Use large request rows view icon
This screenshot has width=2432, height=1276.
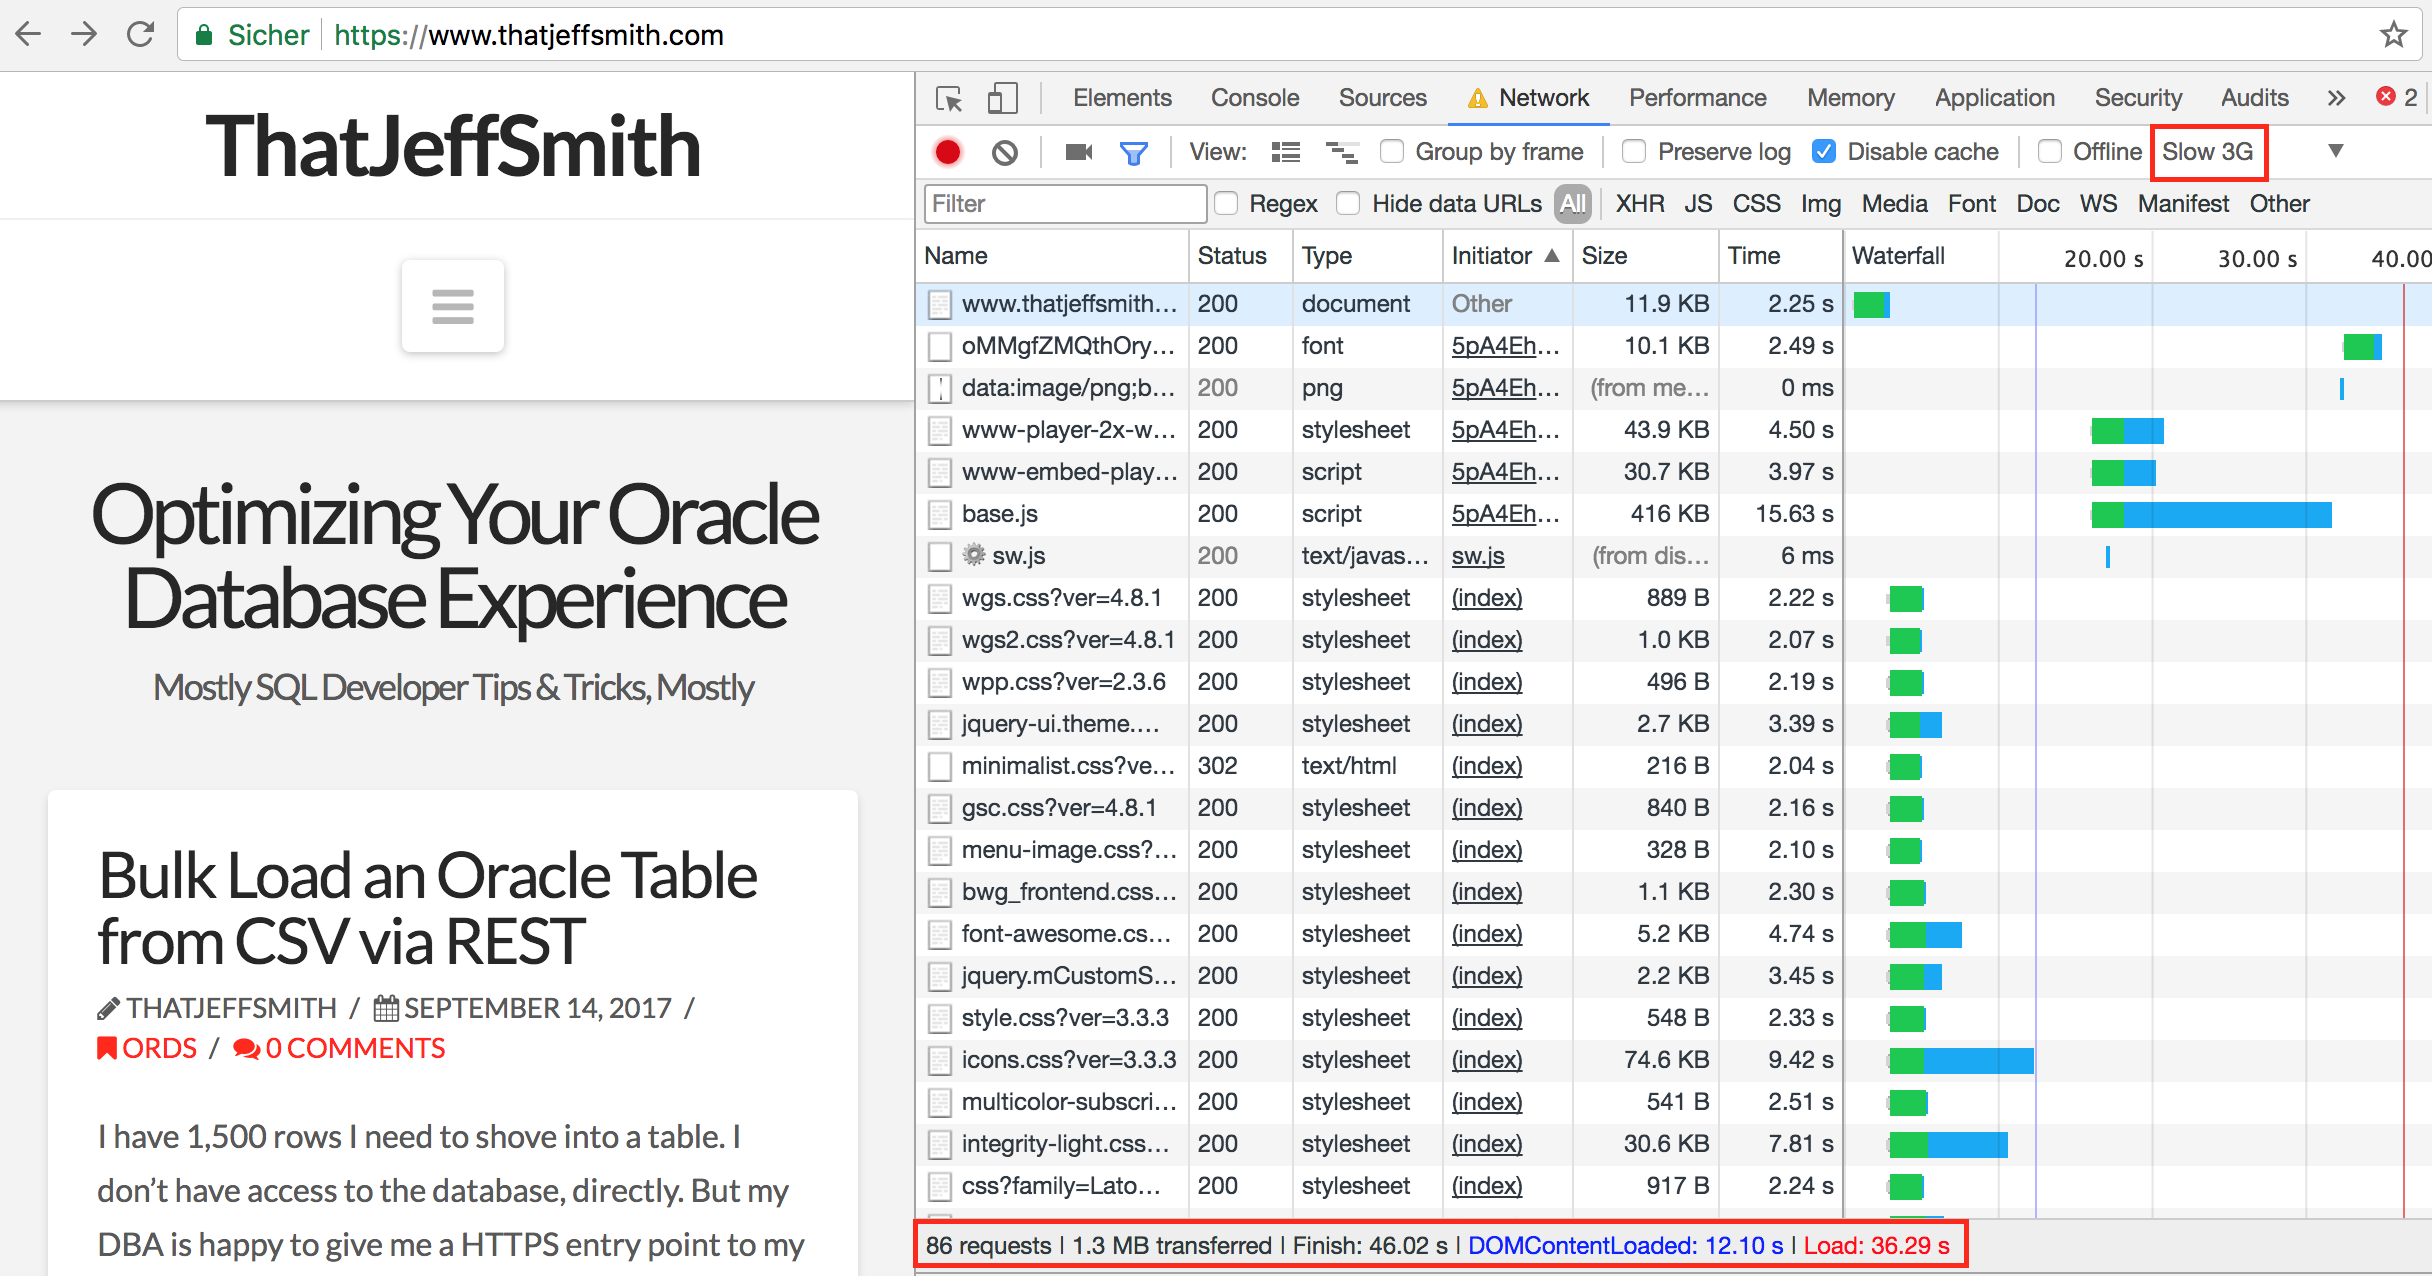(x=1285, y=152)
